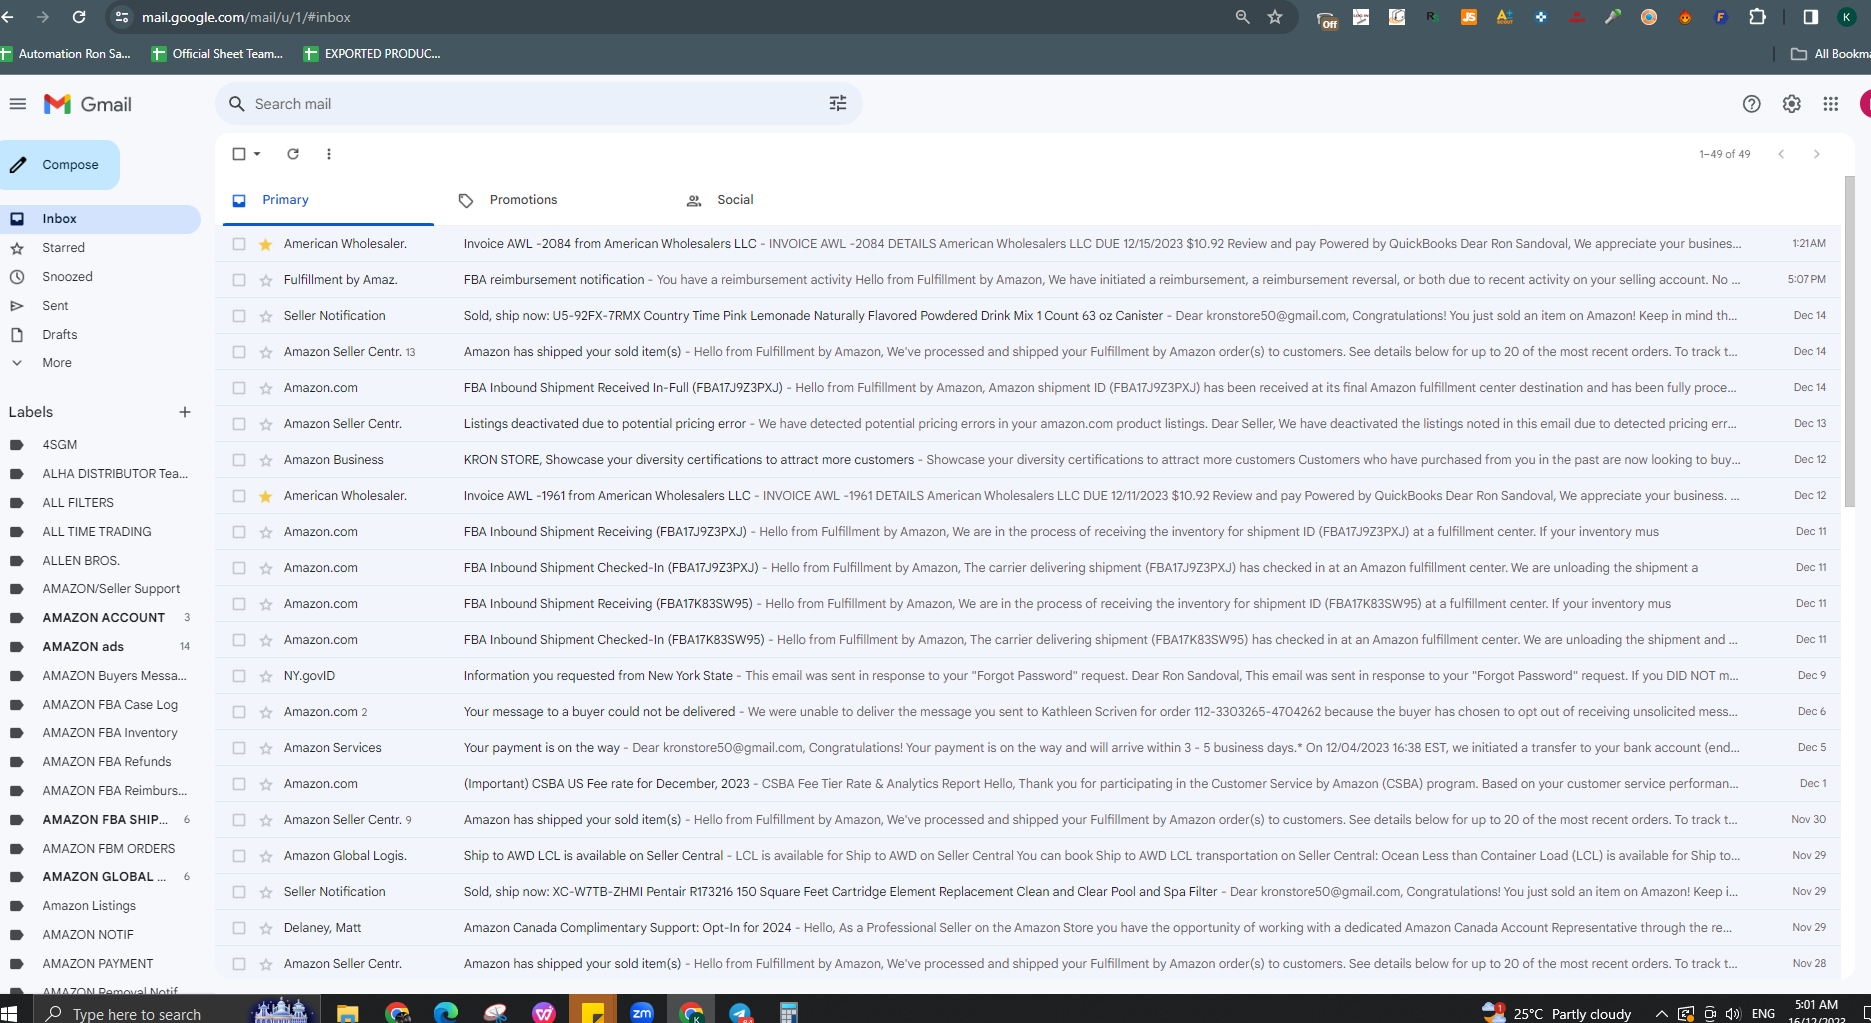The height and width of the screenshot is (1023, 1871).
Task: Create a new label with plus icon
Action: [185, 412]
